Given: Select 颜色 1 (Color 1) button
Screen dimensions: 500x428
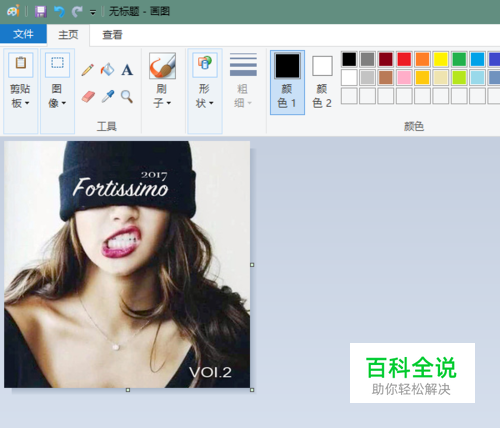Looking at the screenshot, I should click(287, 82).
